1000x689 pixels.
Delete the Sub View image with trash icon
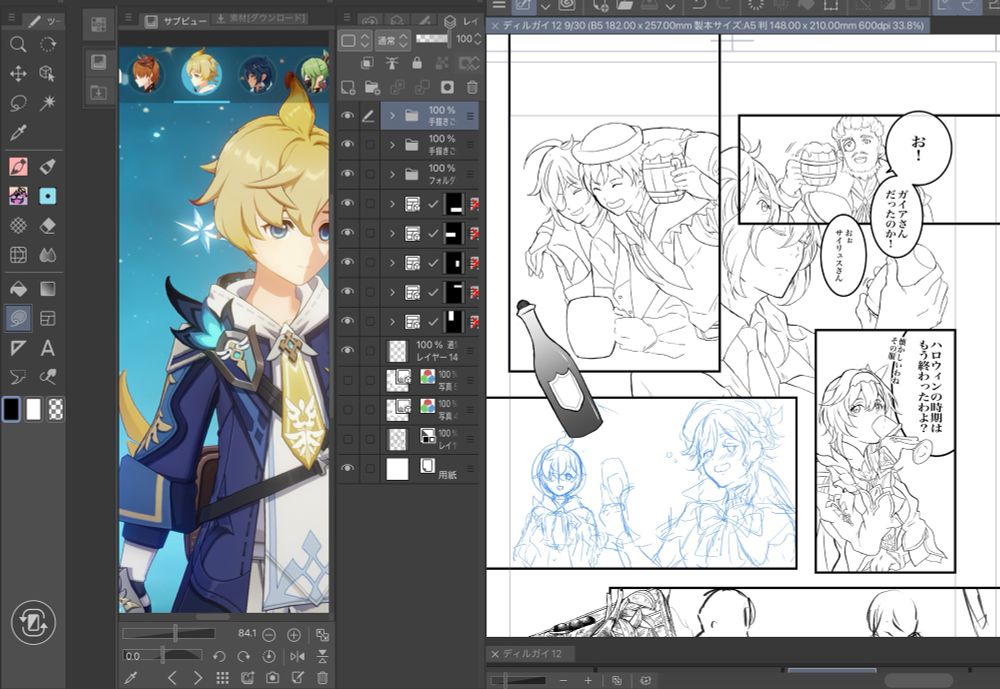(322, 678)
